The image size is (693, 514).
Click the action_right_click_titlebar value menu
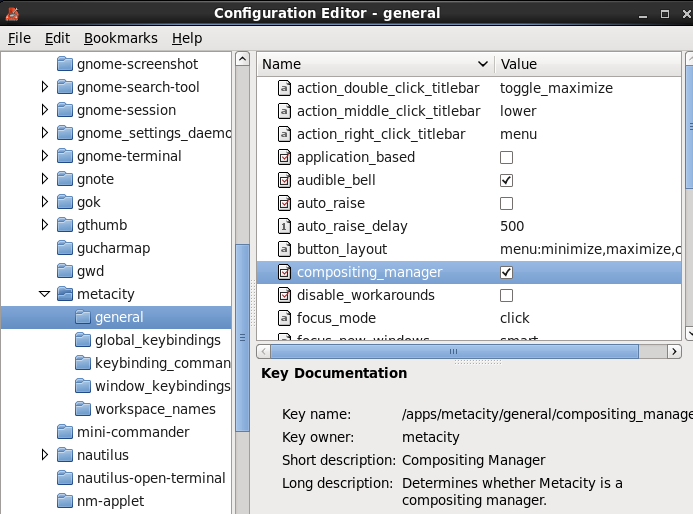click(518, 134)
